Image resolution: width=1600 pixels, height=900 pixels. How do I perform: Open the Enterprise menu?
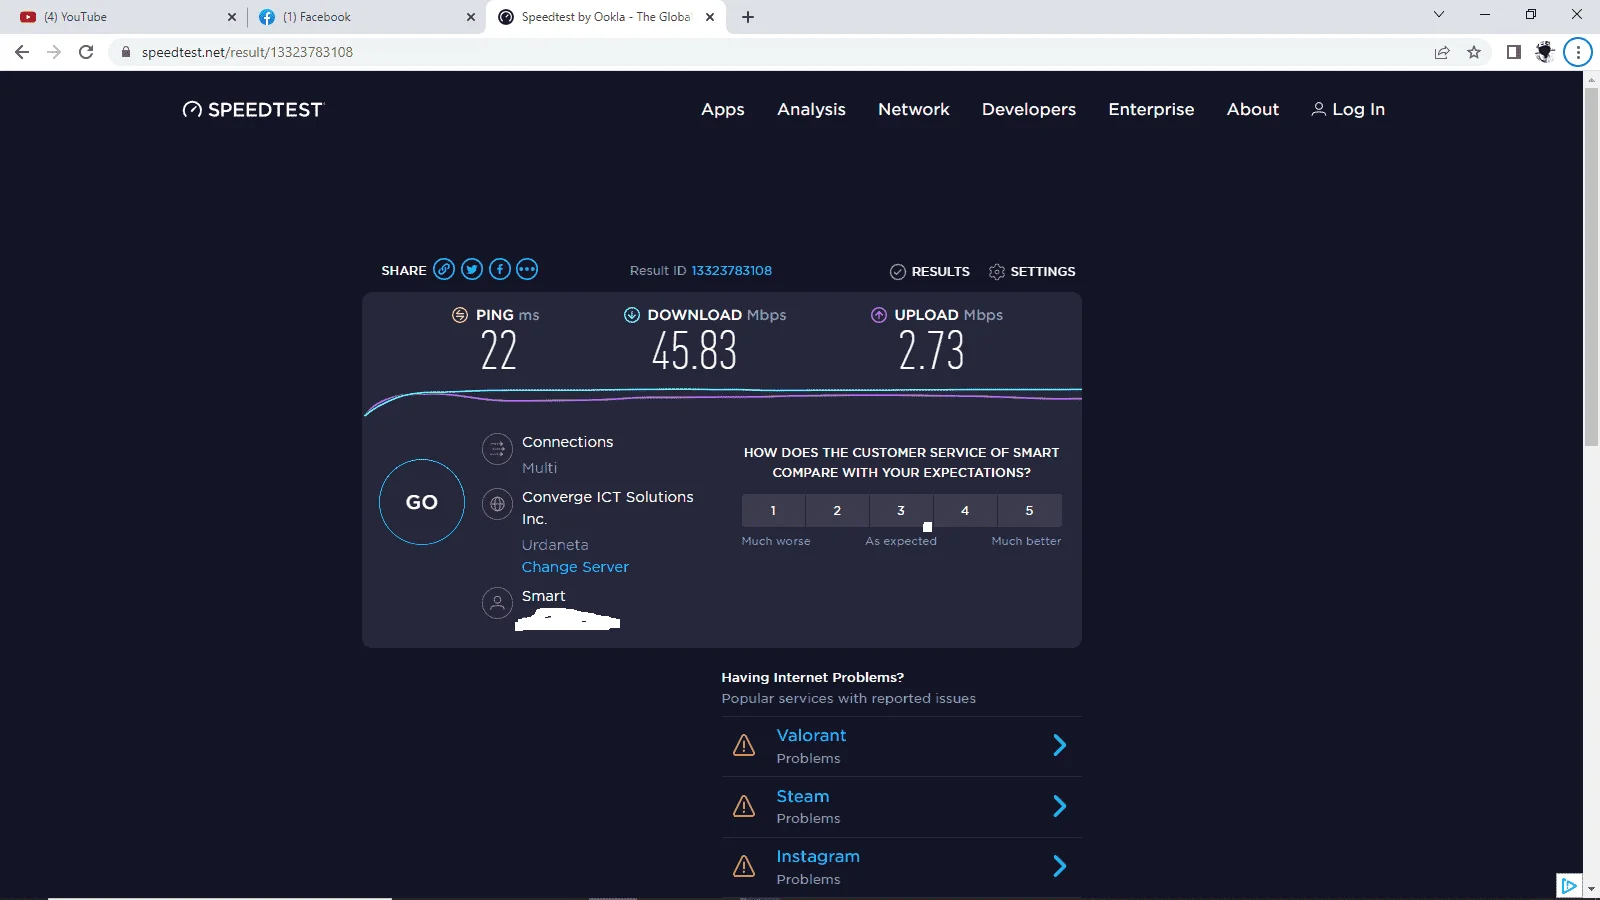coord(1151,109)
